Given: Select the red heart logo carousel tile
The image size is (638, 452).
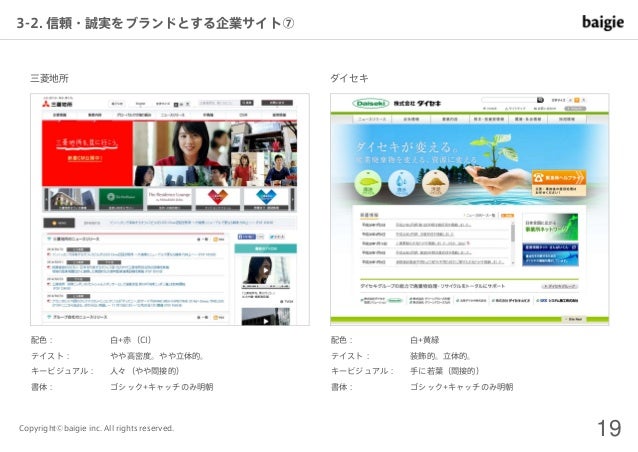Looking at the screenshot, I should click(x=218, y=199).
